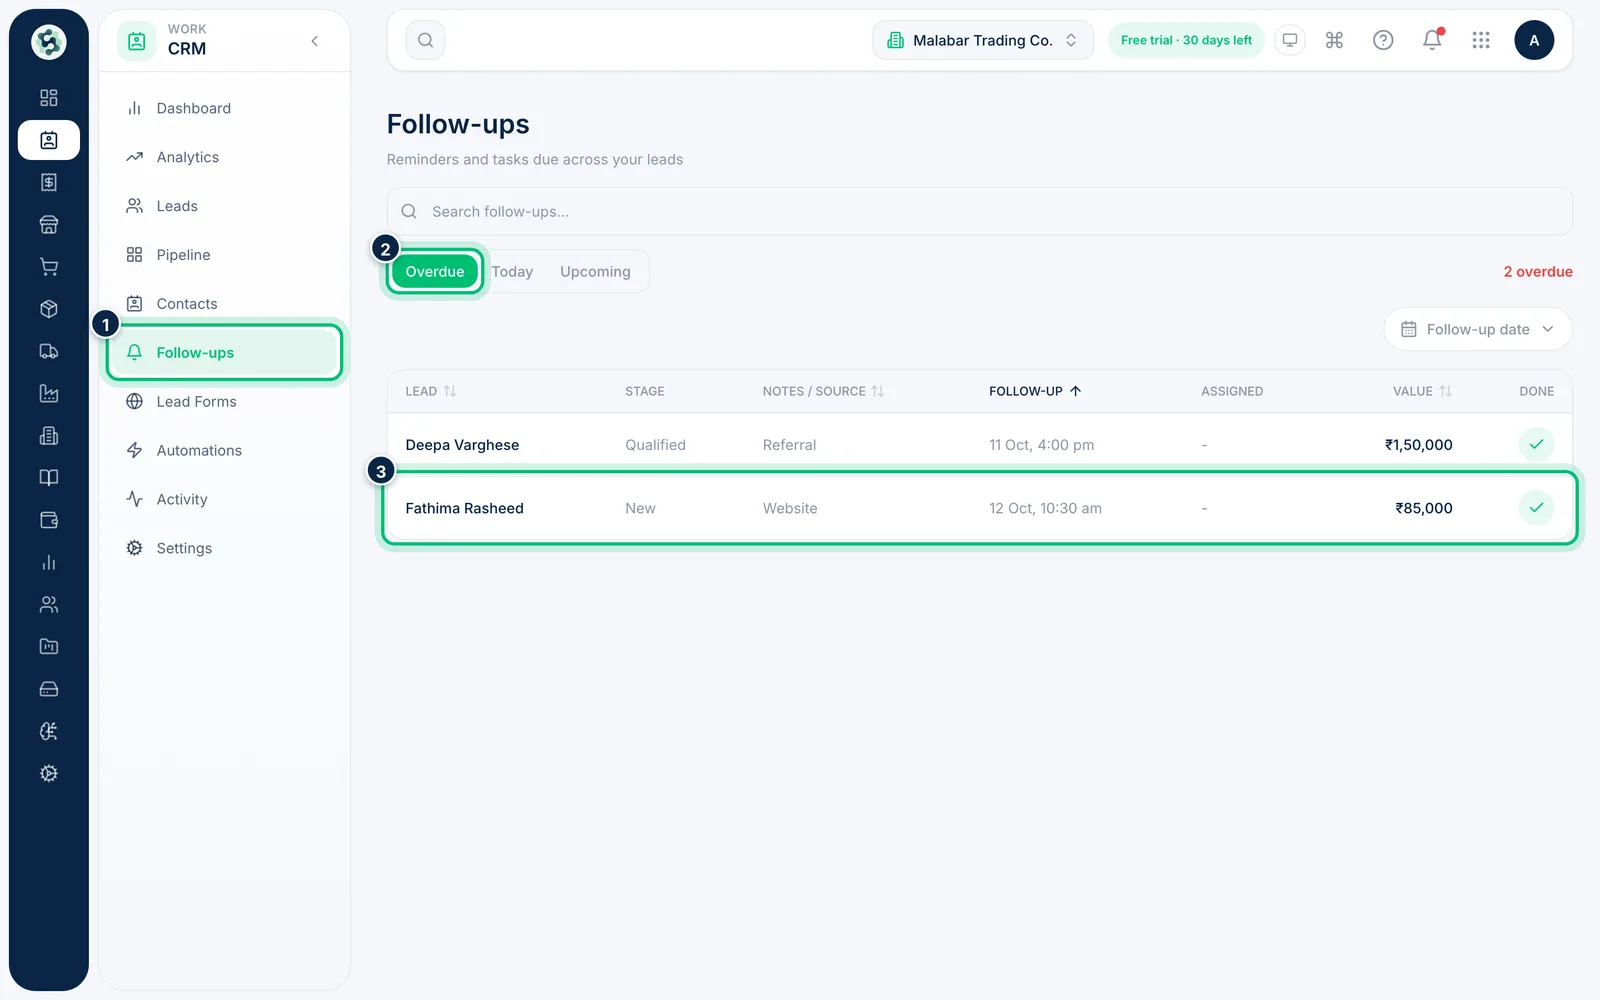The width and height of the screenshot is (1600, 1000).
Task: Open the folder kanban rail icon
Action: click(48, 647)
